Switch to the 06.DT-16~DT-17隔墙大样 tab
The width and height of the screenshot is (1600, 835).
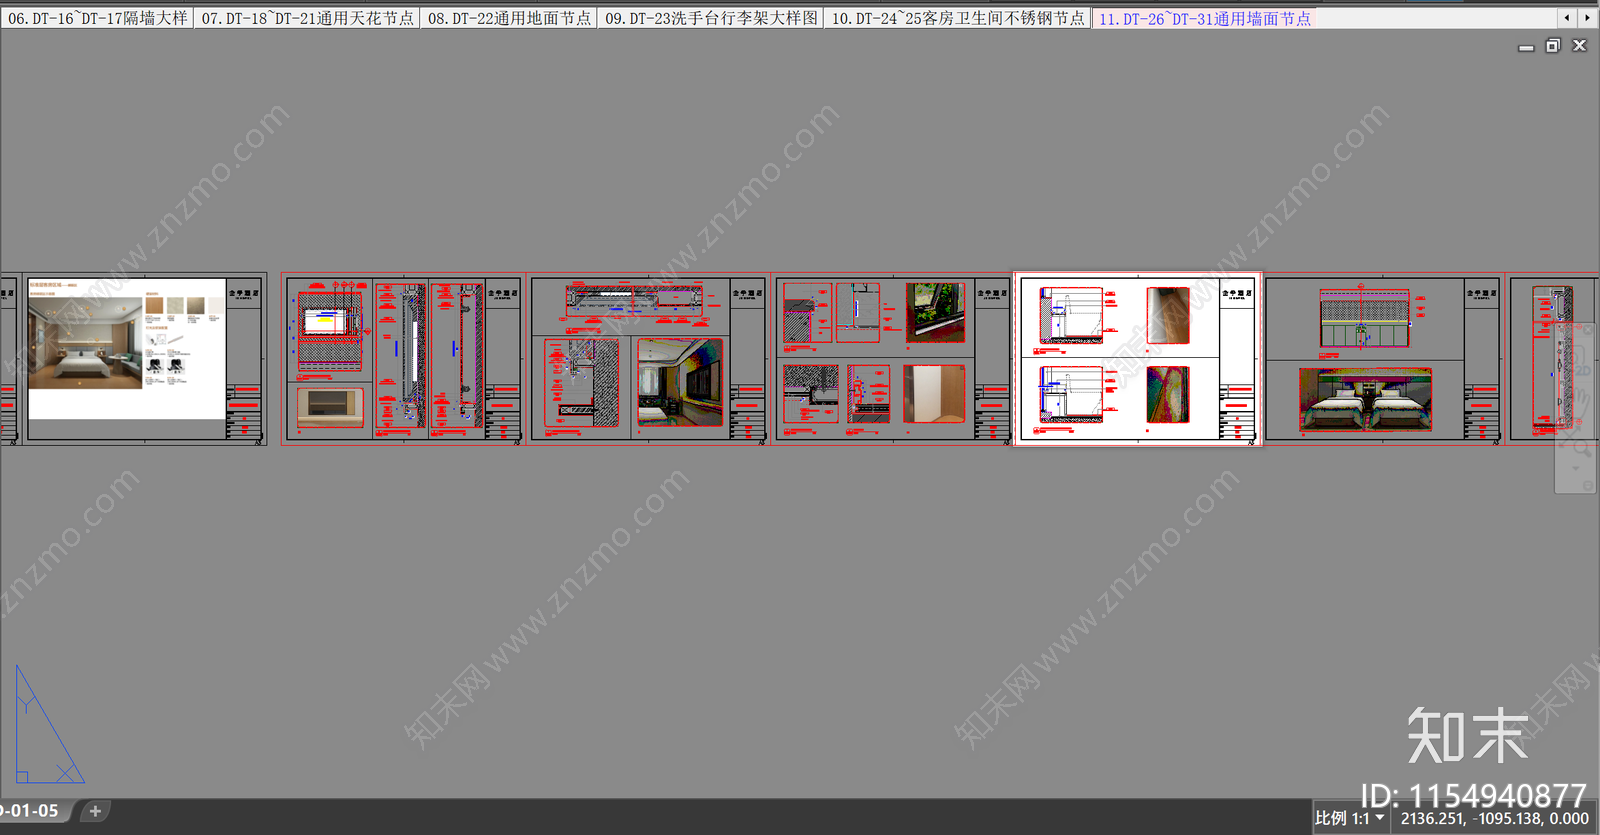(x=97, y=18)
